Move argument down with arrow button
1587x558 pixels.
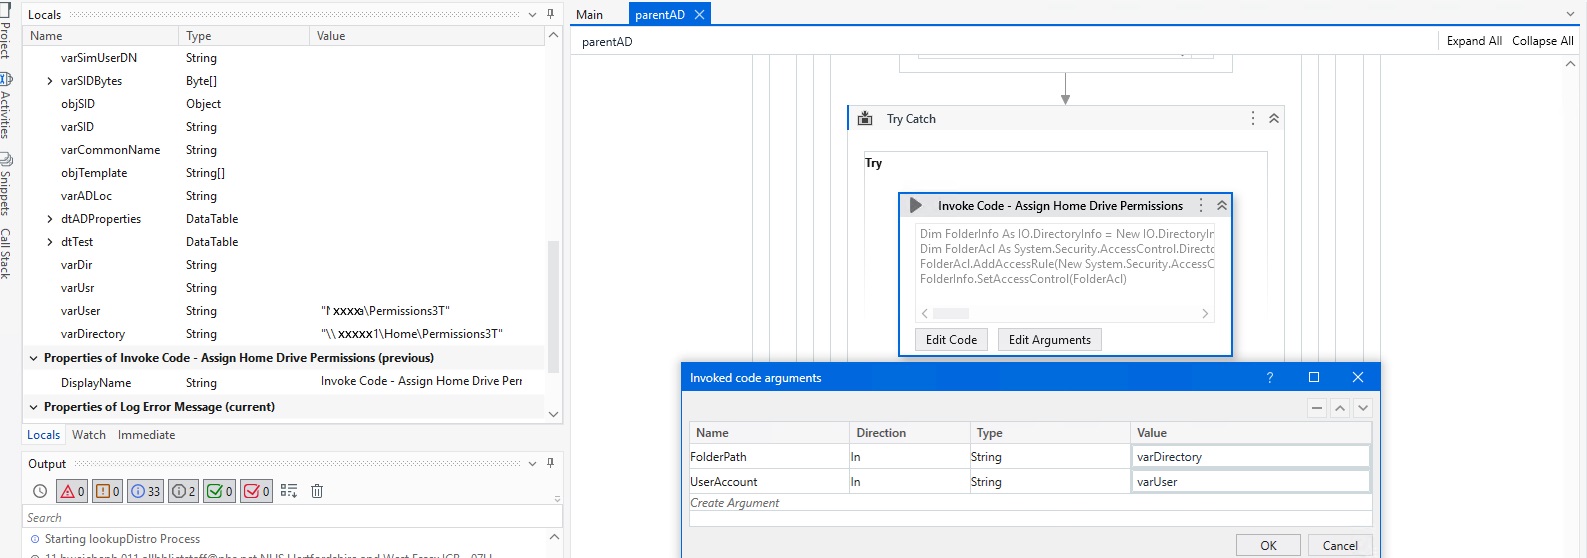point(1362,408)
